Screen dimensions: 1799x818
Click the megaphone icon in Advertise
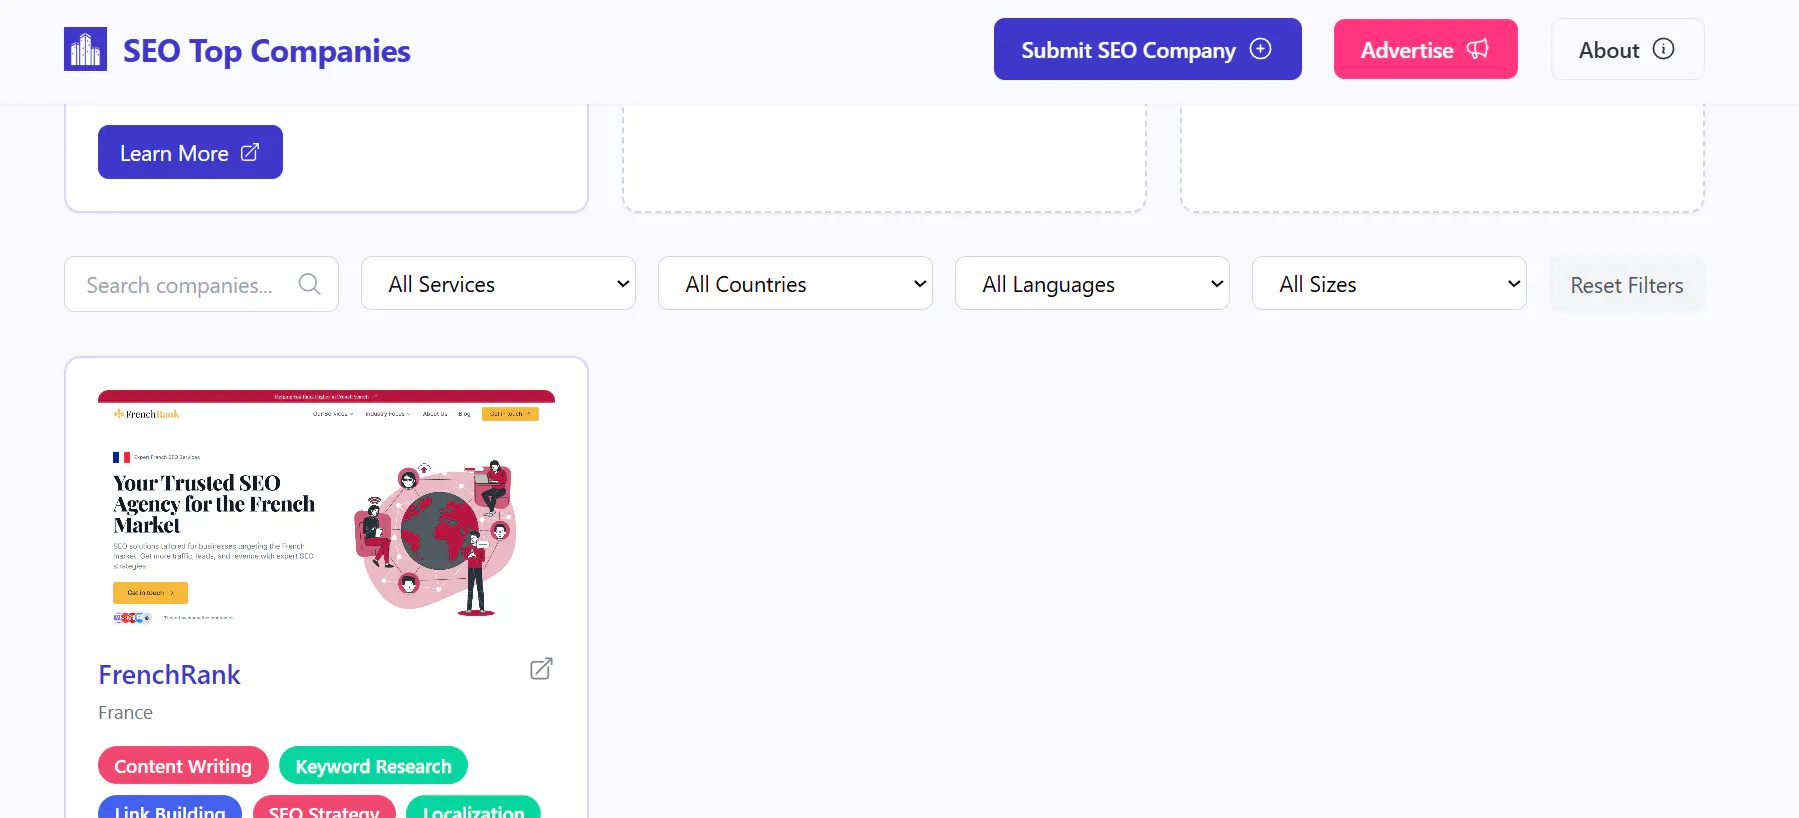pos(1478,49)
